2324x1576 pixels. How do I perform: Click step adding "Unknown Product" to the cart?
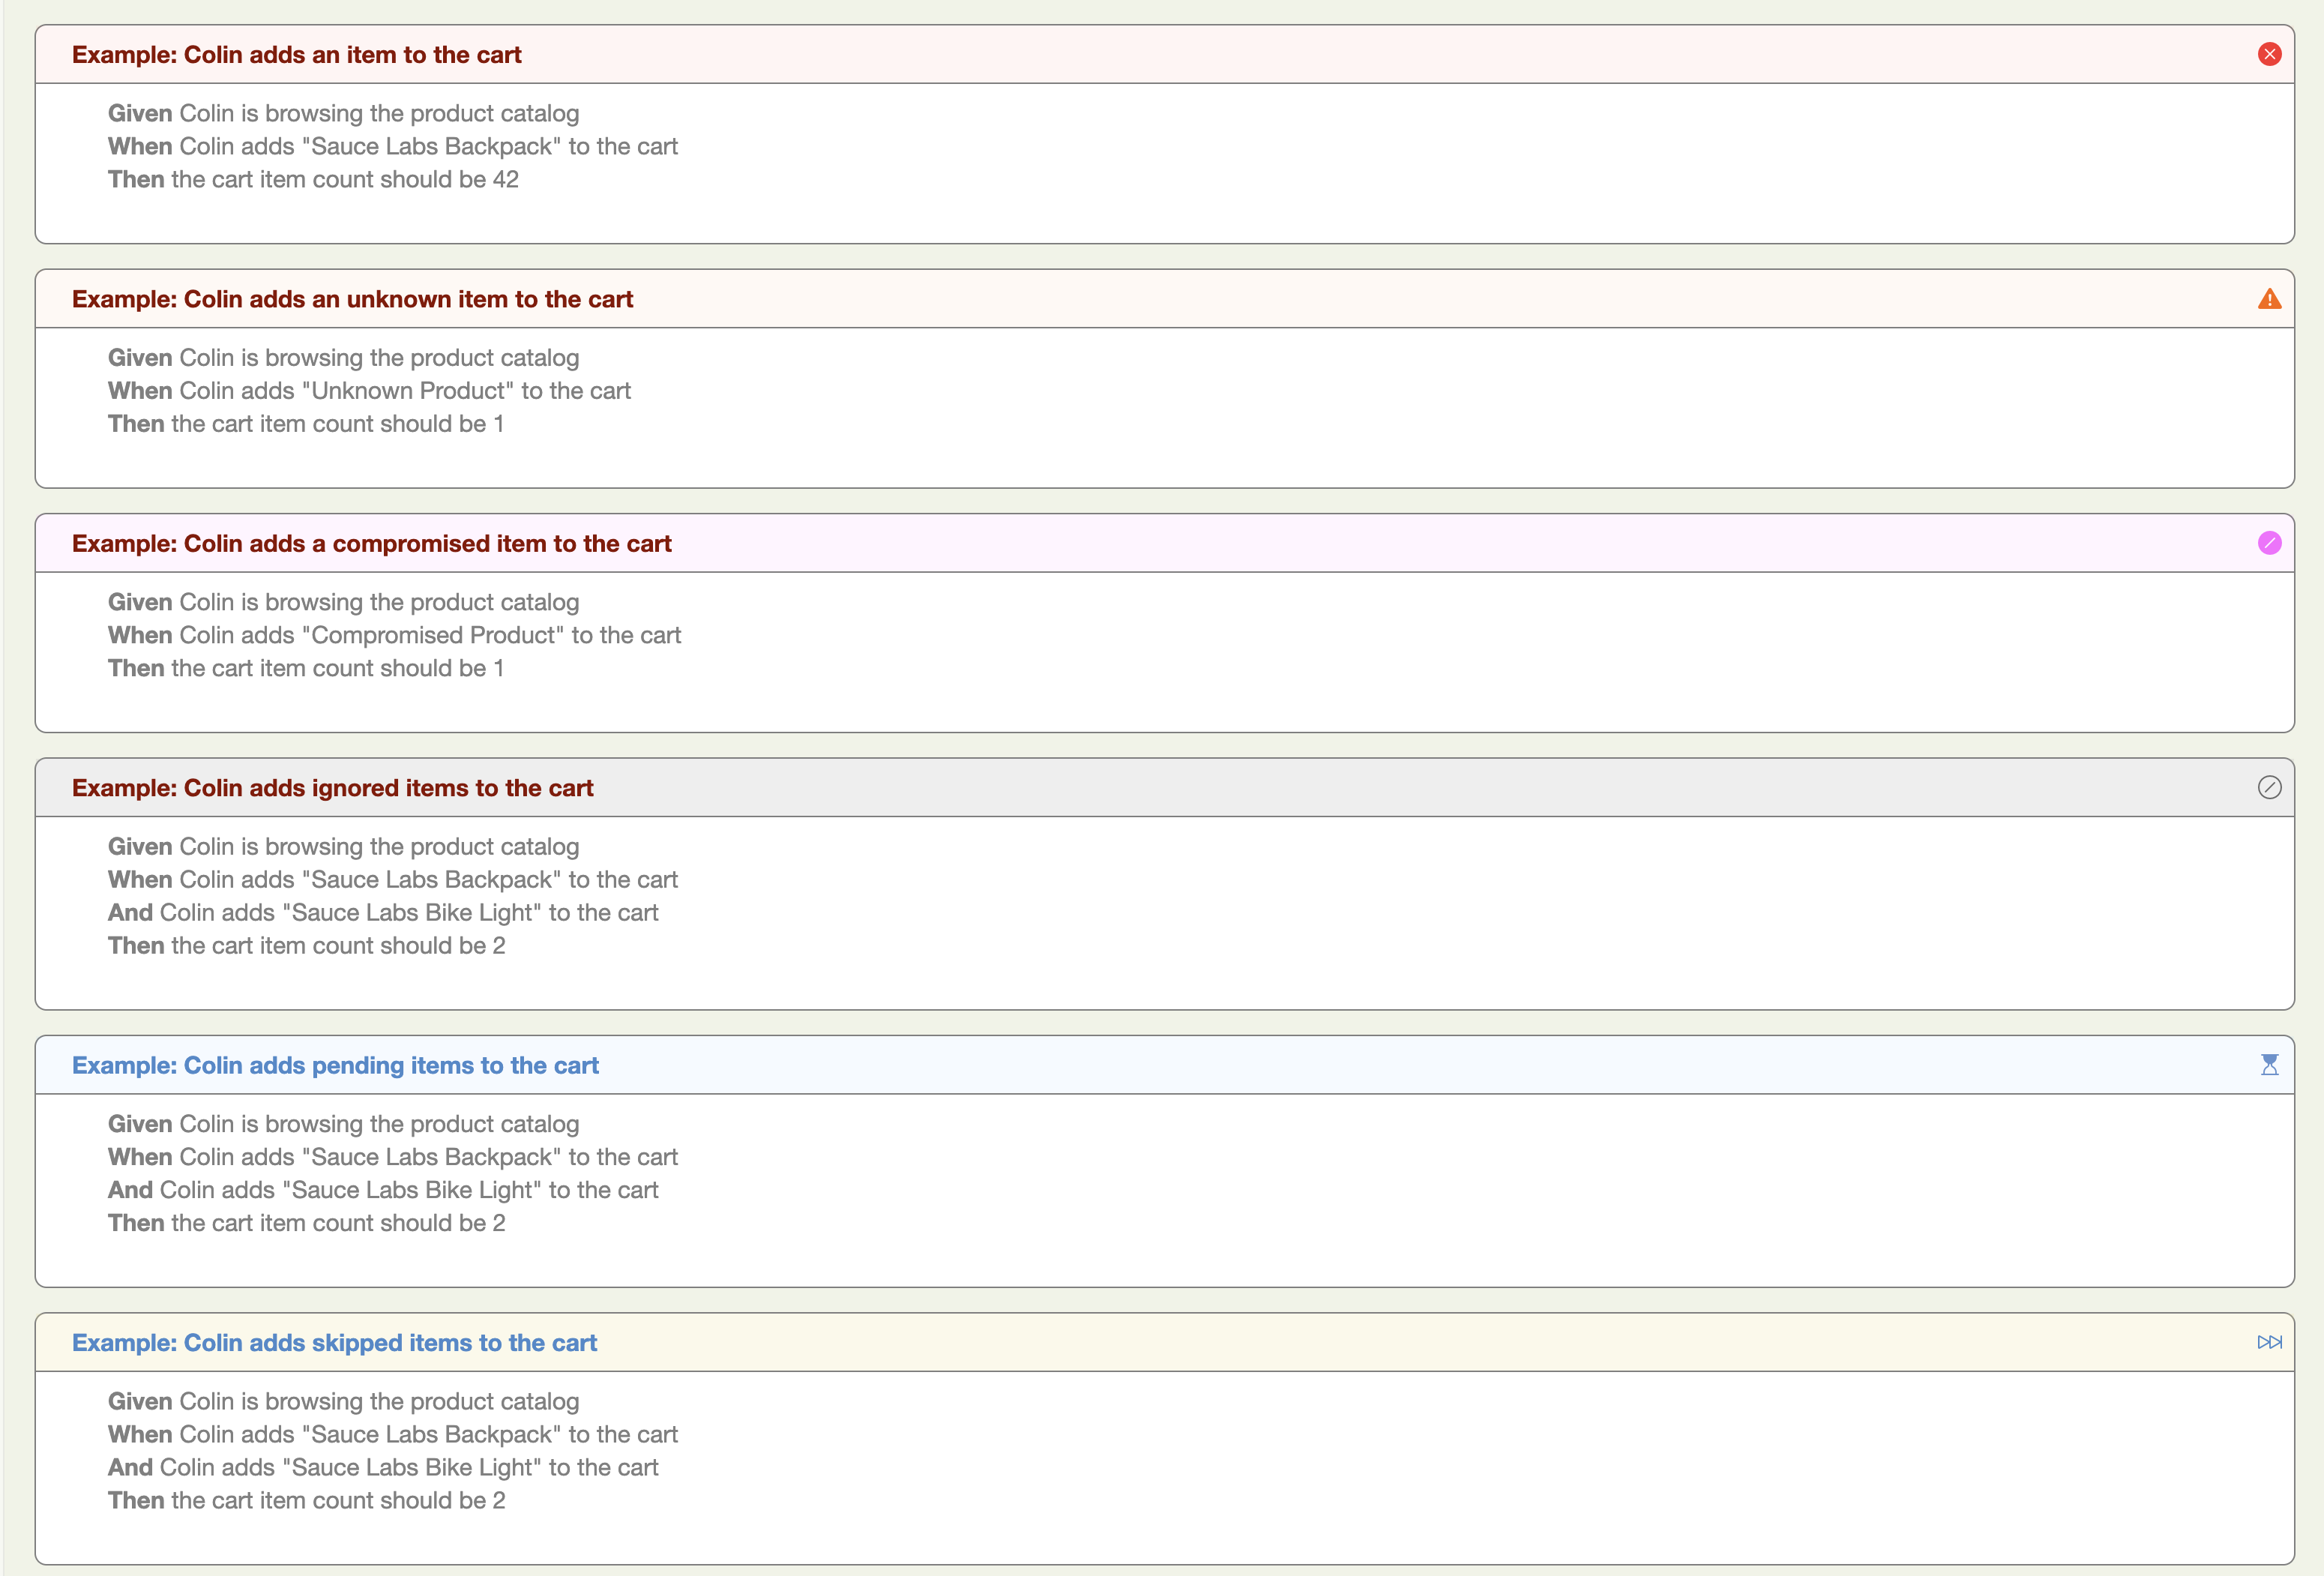369,391
